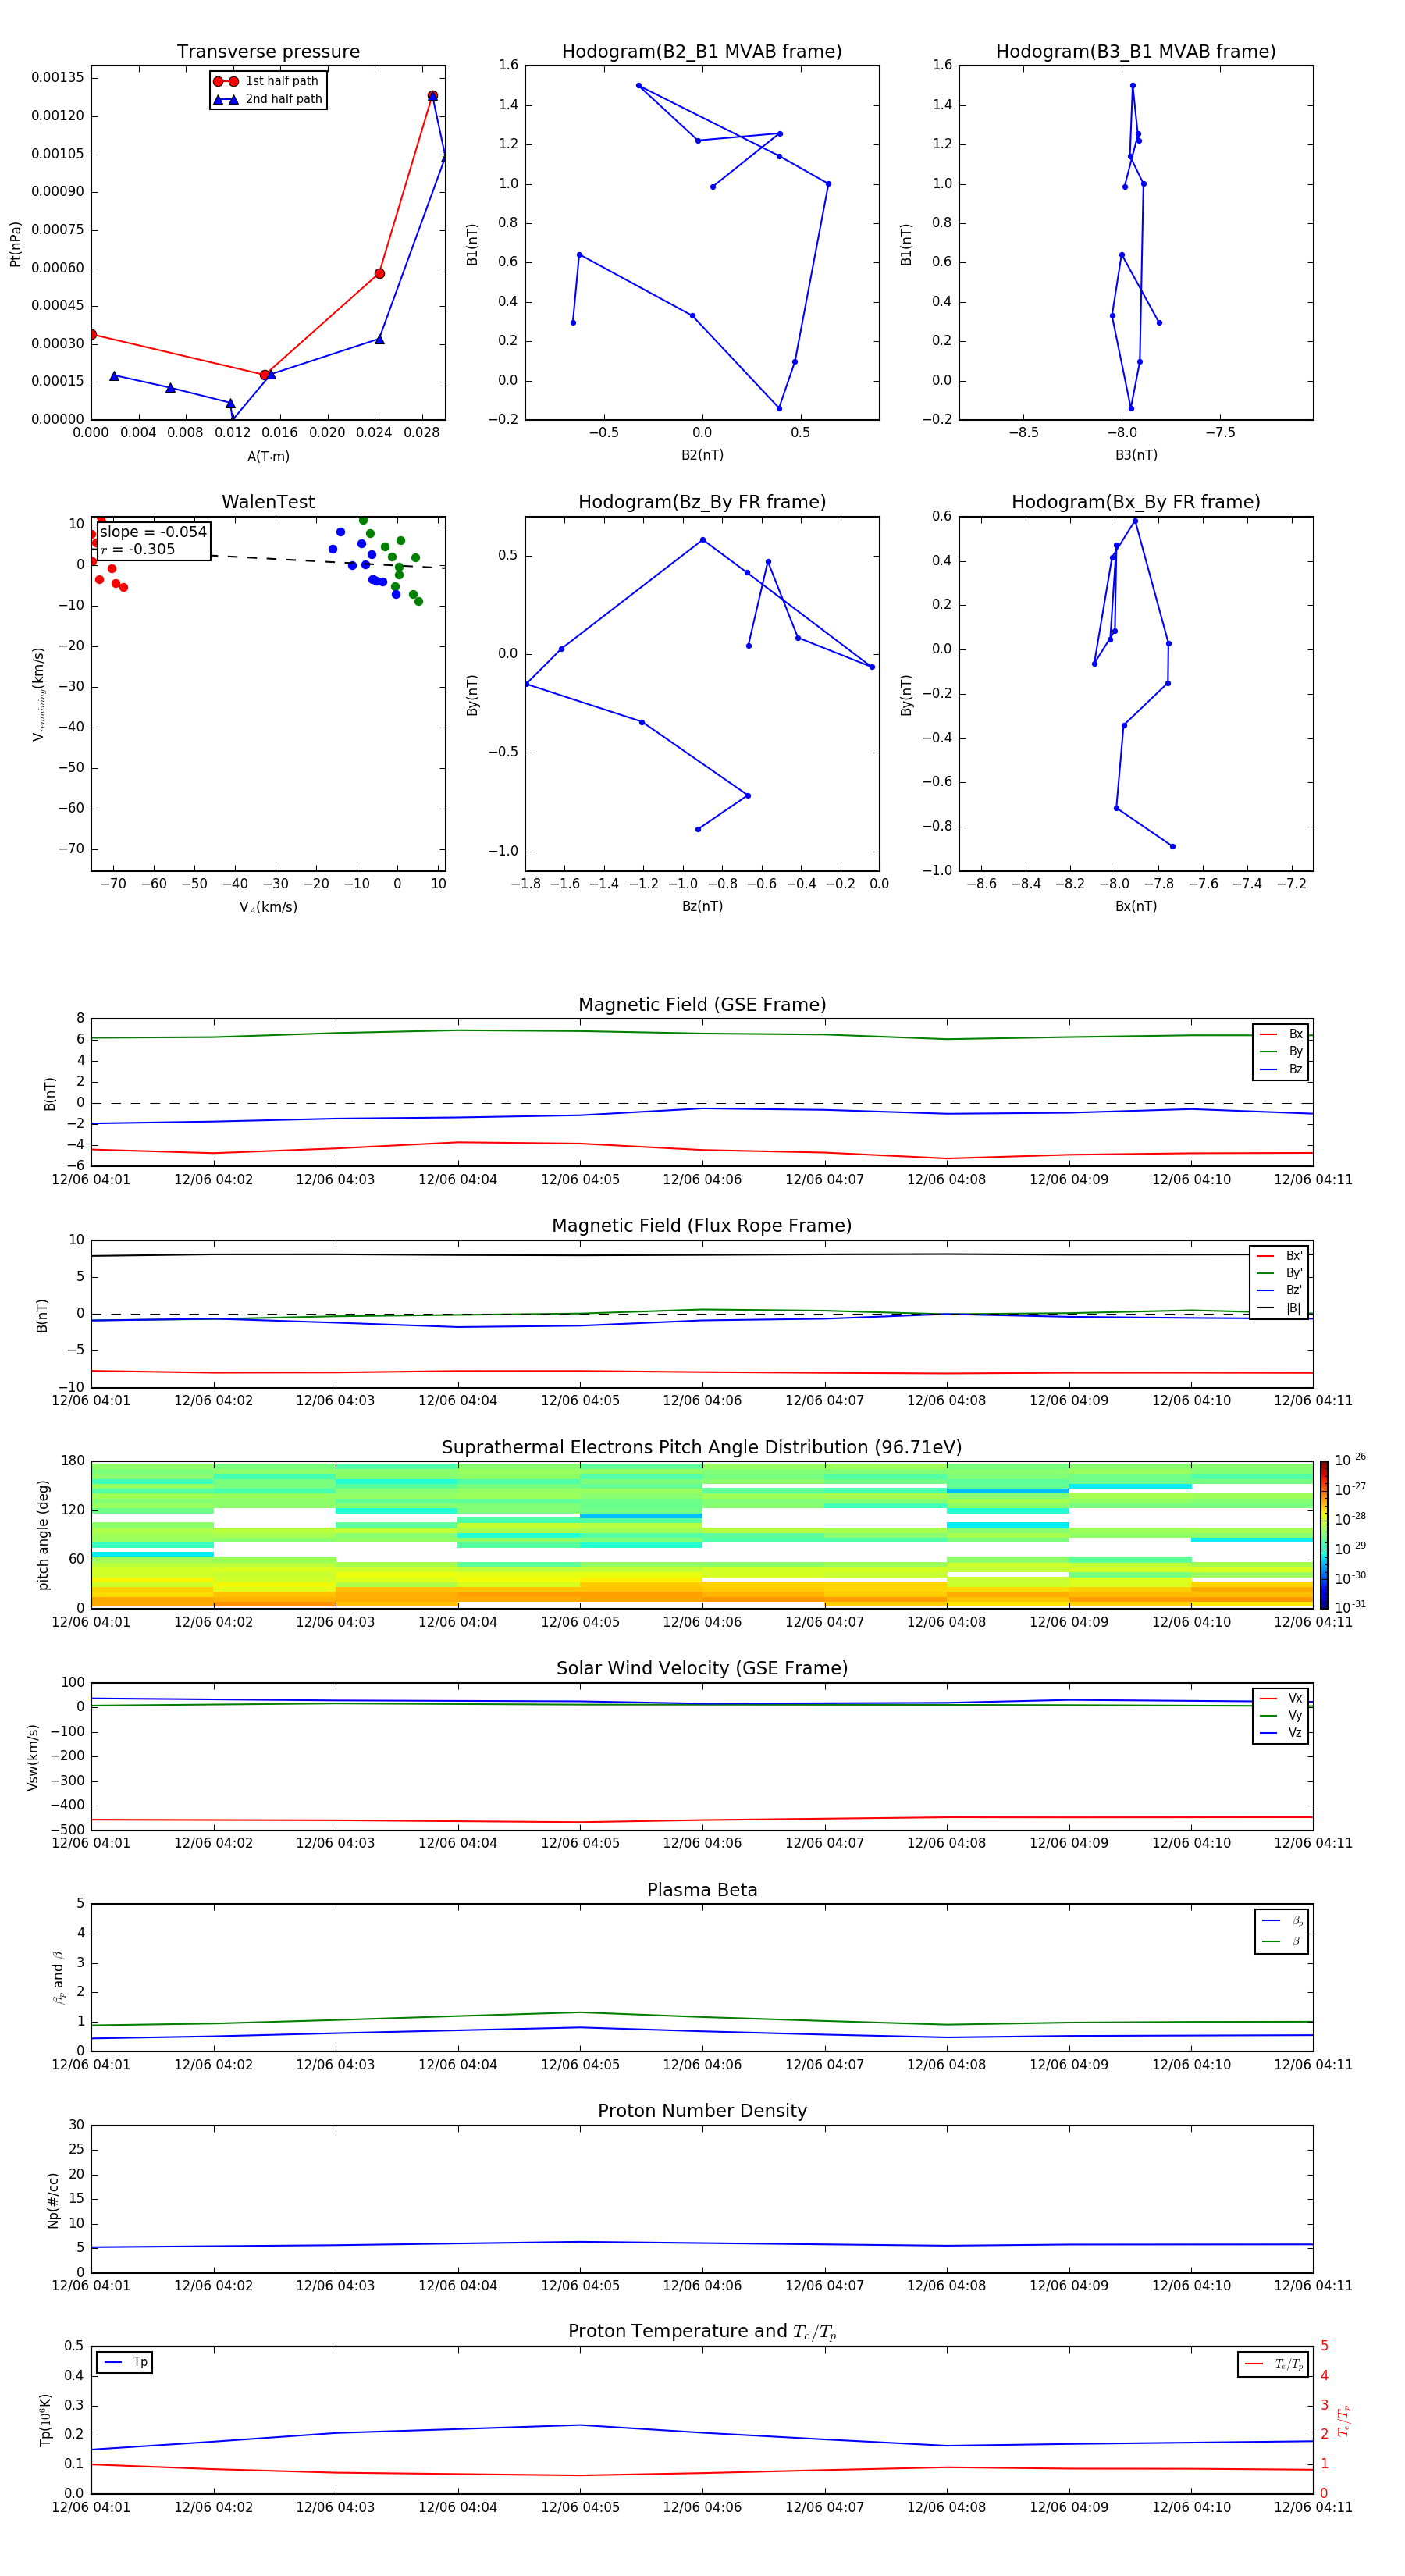Select the Te/Tp legend box in the temperature plot

(1273, 2364)
